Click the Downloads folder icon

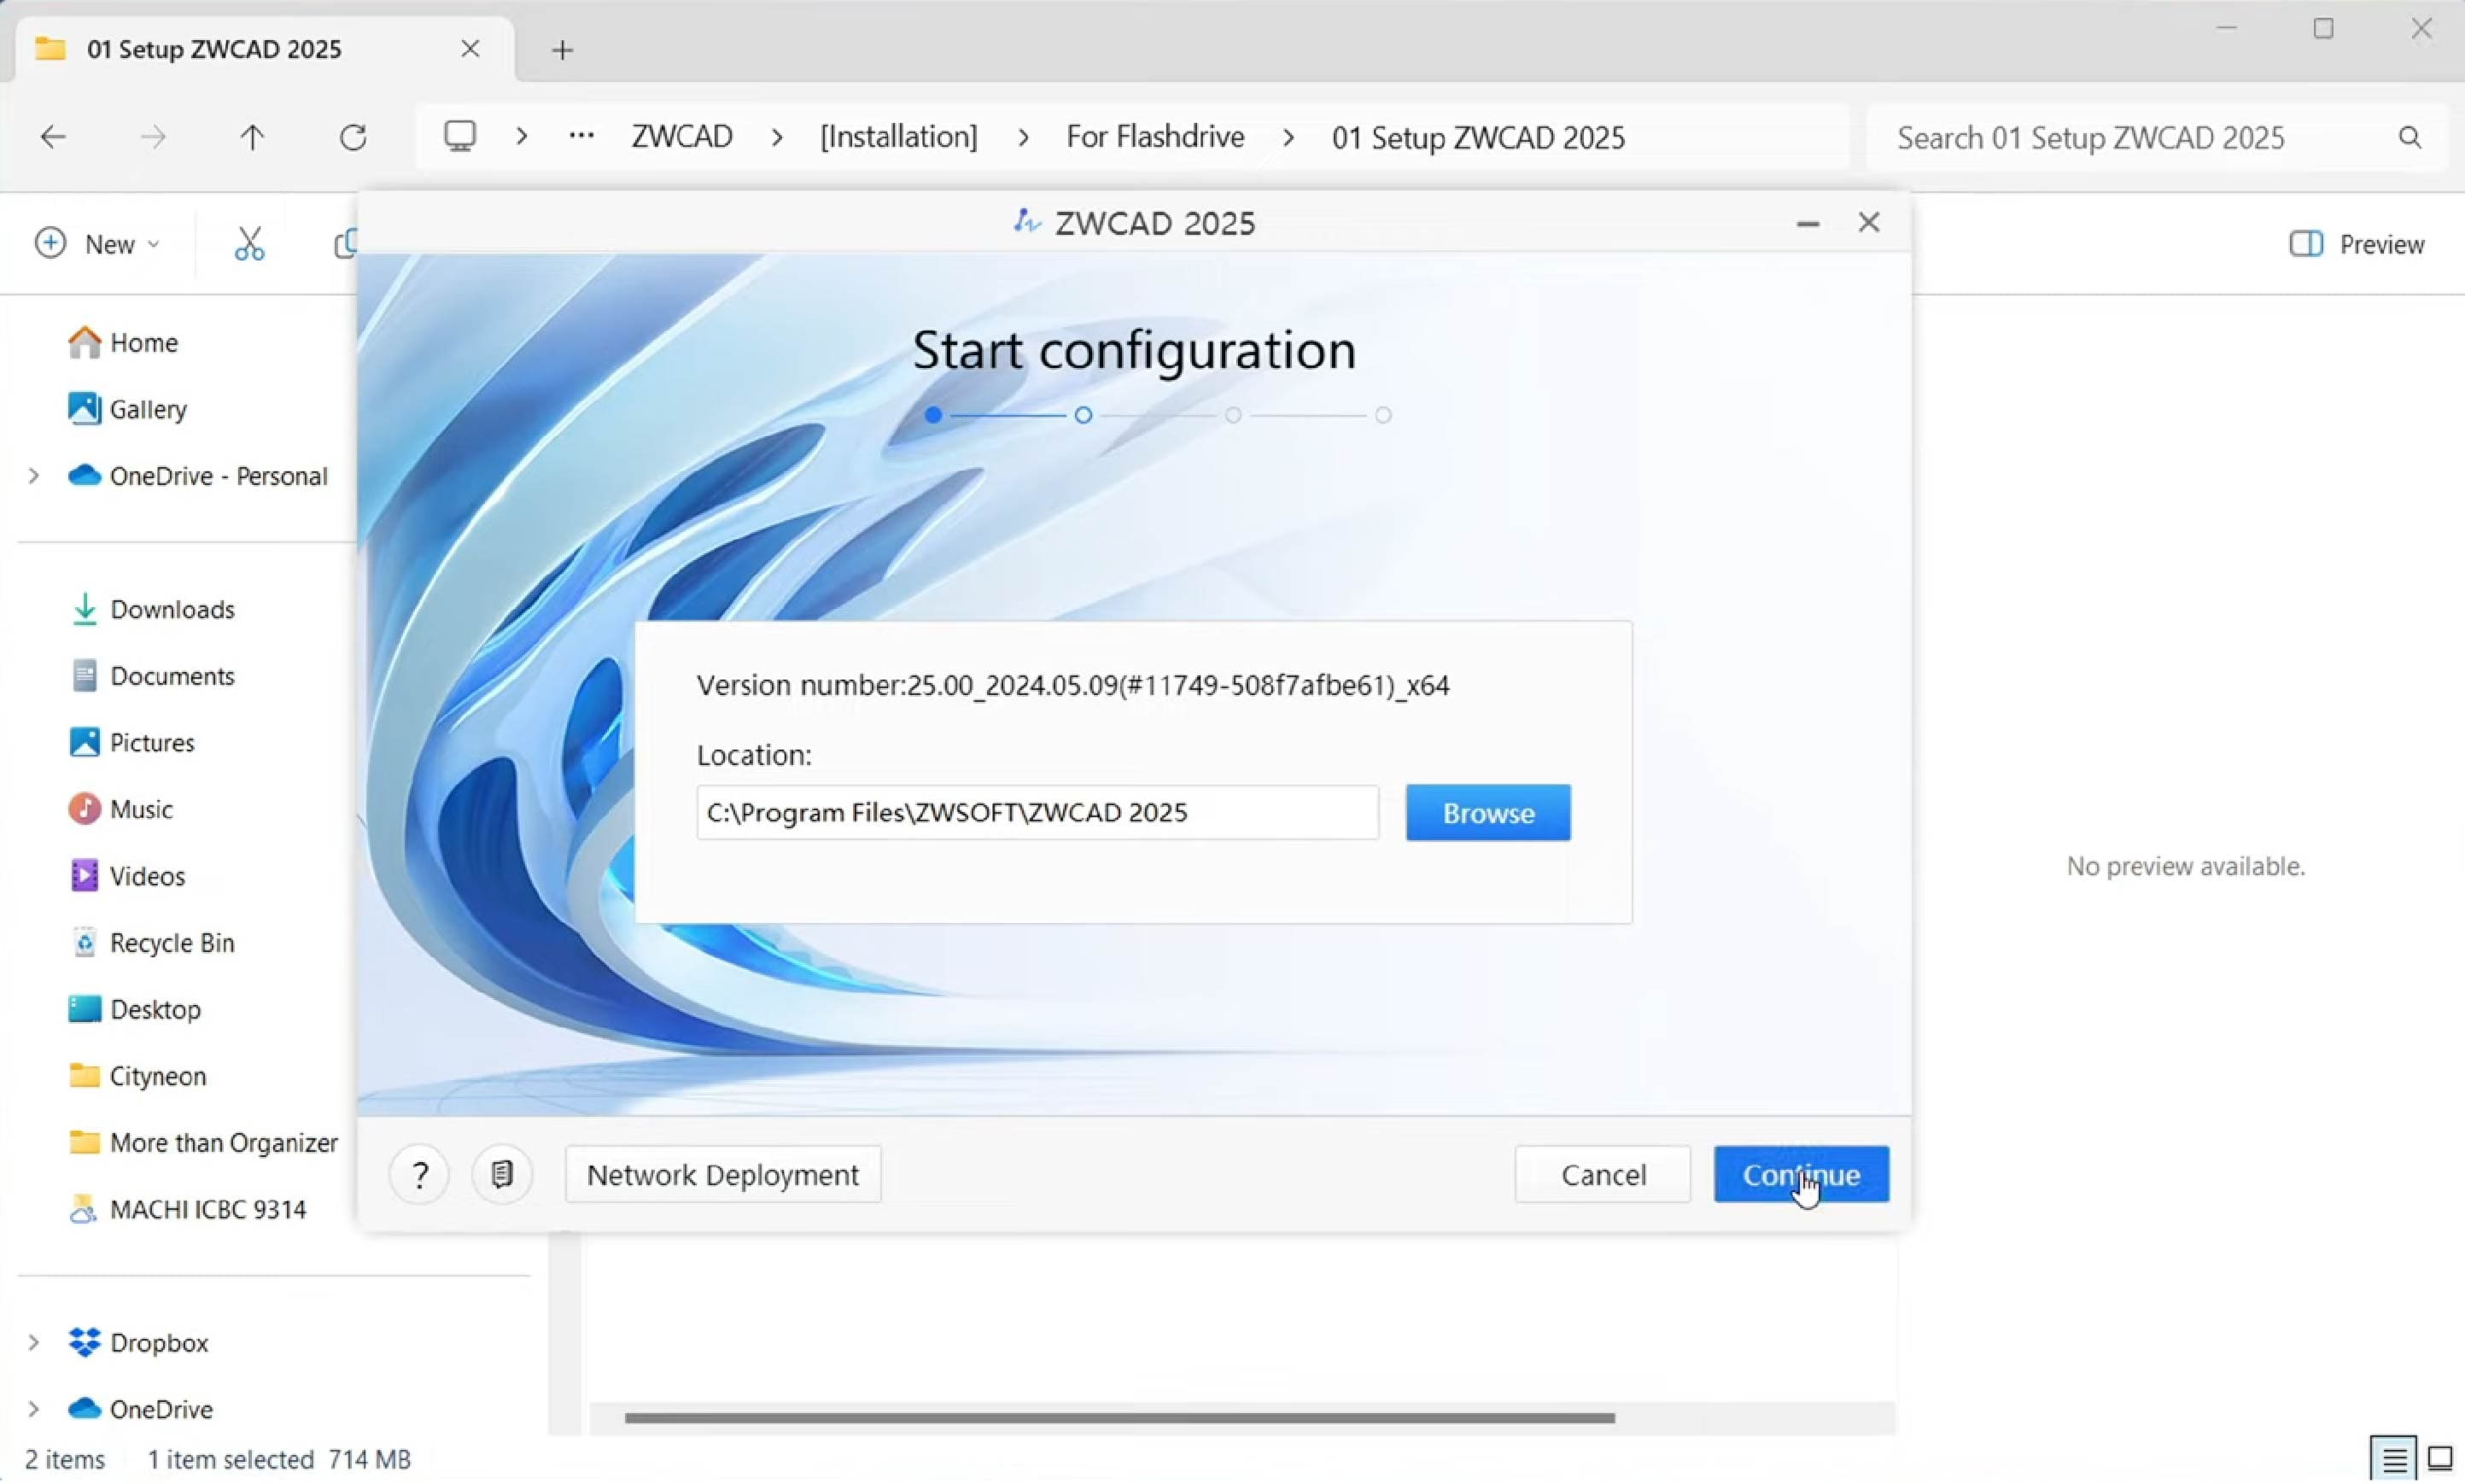click(85, 607)
